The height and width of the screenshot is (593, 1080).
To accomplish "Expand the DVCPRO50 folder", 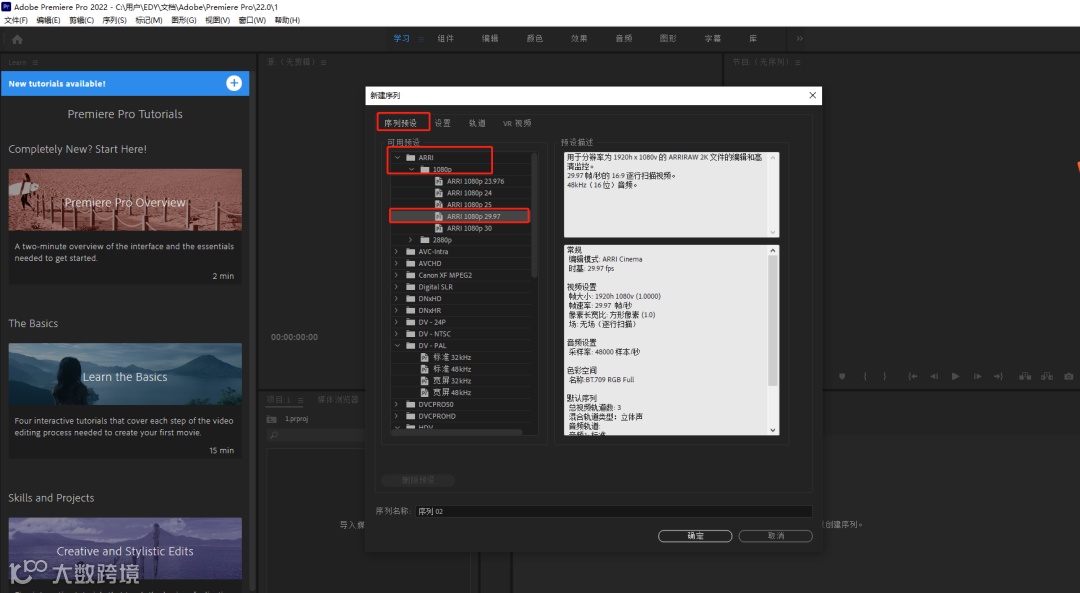I will coord(397,404).
